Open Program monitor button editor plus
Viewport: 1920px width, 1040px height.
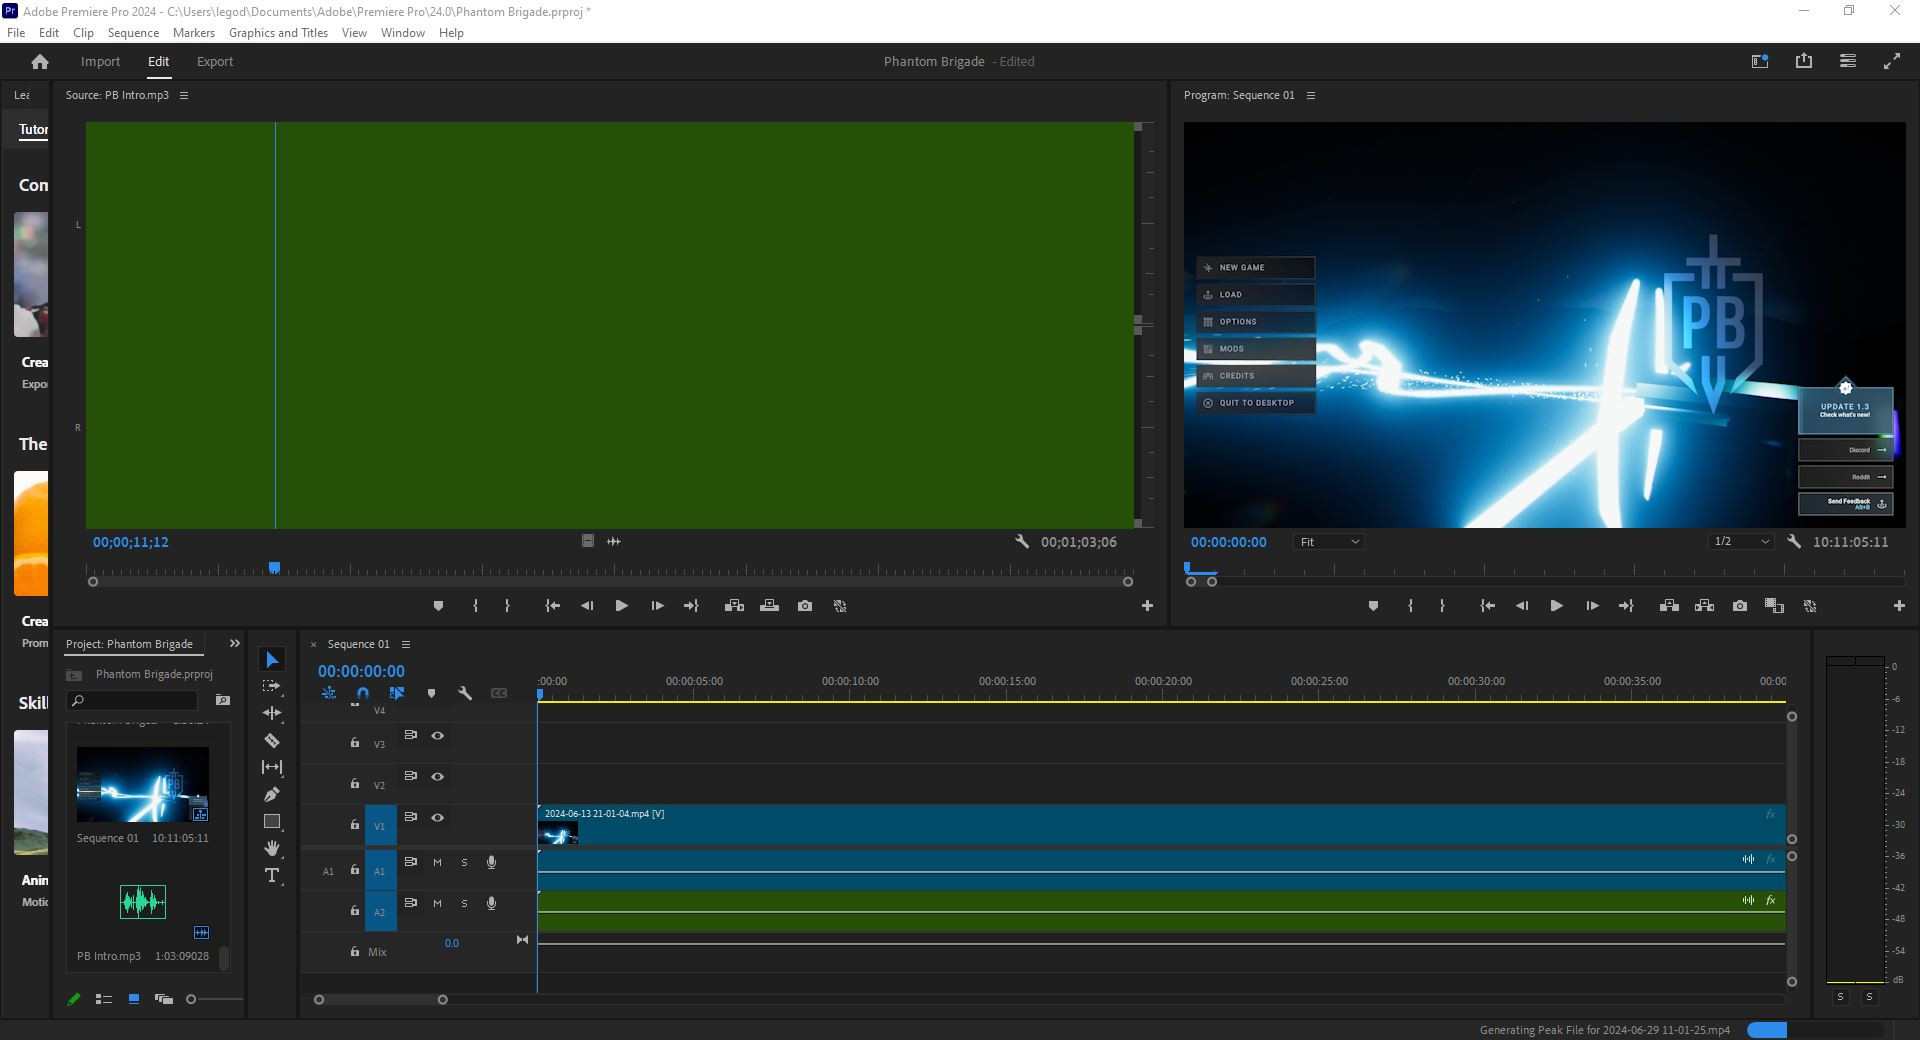coord(1899,606)
